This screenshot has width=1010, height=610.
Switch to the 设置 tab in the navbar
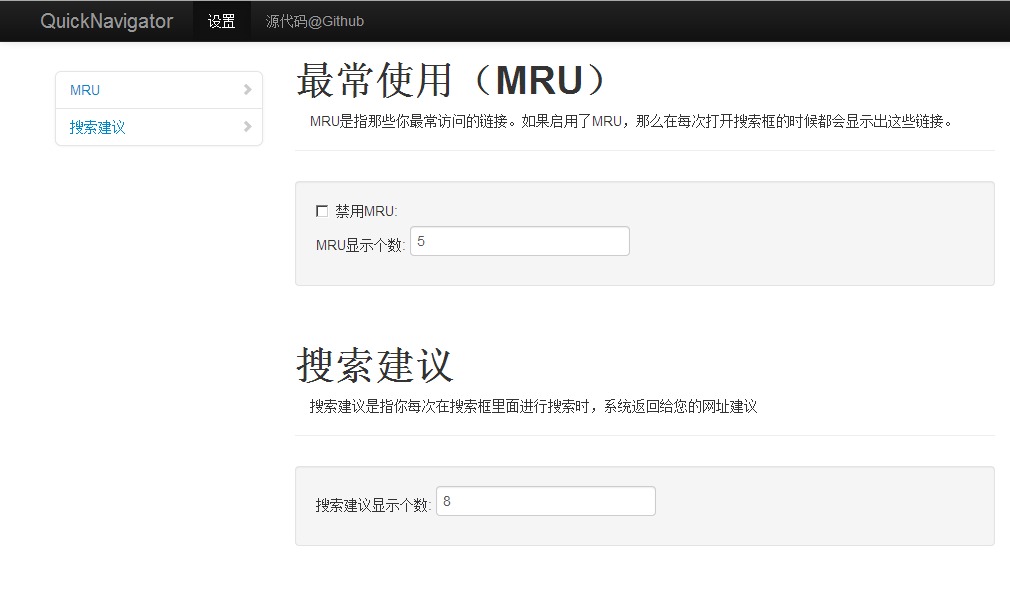click(221, 20)
